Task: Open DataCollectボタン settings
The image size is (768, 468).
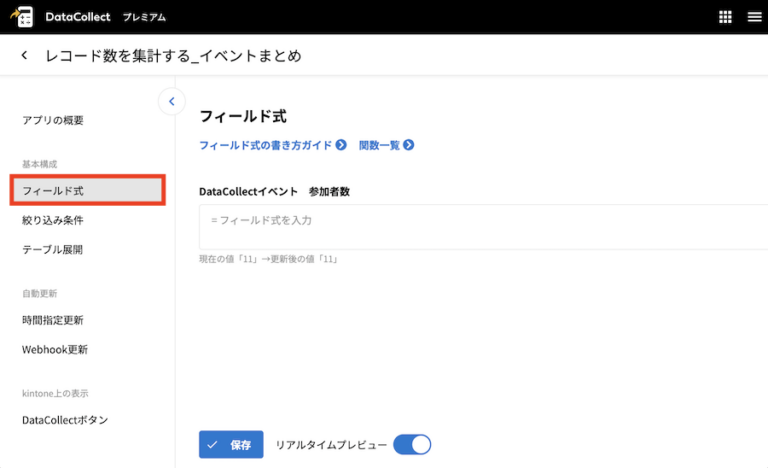Action: [65, 420]
